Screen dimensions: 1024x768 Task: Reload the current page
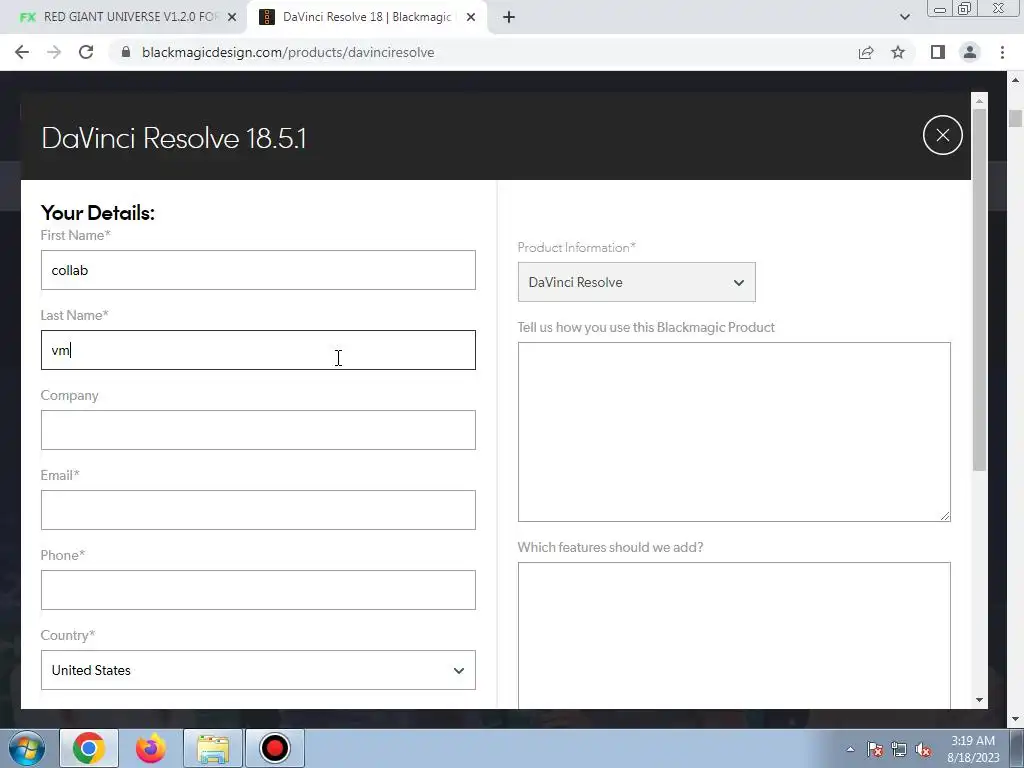point(86,52)
